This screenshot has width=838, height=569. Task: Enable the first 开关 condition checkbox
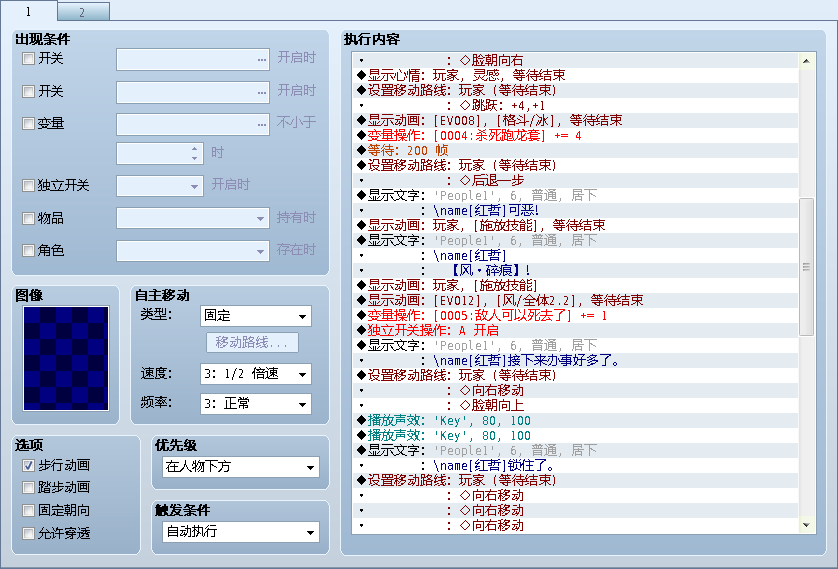28,58
